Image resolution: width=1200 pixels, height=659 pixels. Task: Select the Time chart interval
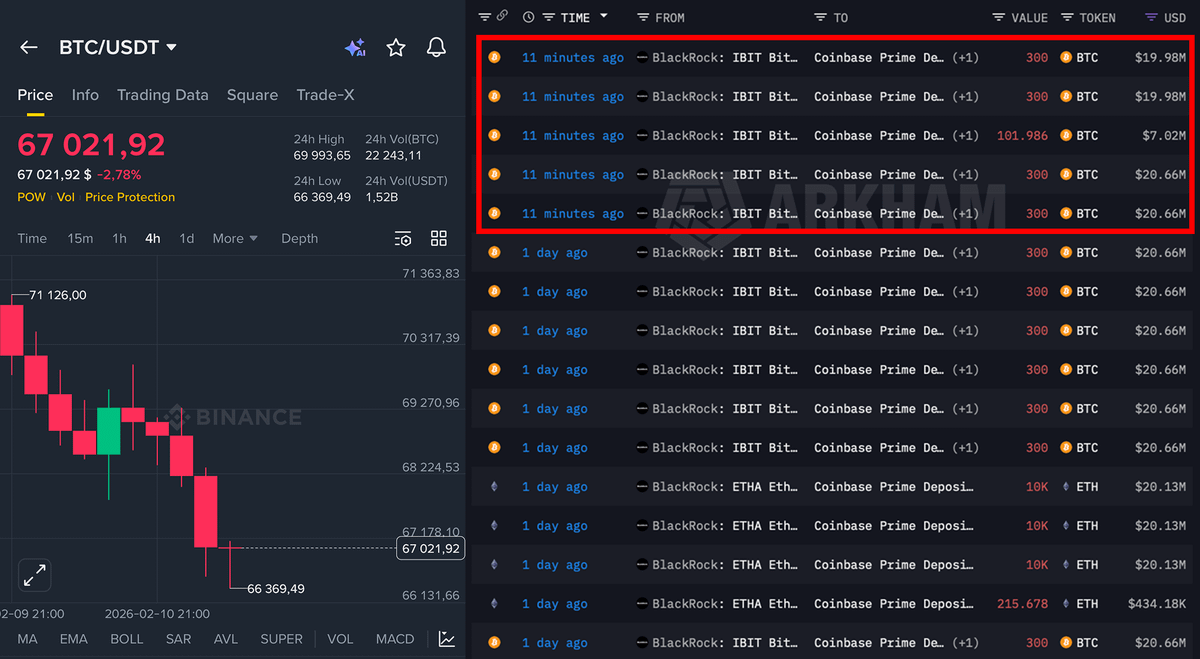32,238
